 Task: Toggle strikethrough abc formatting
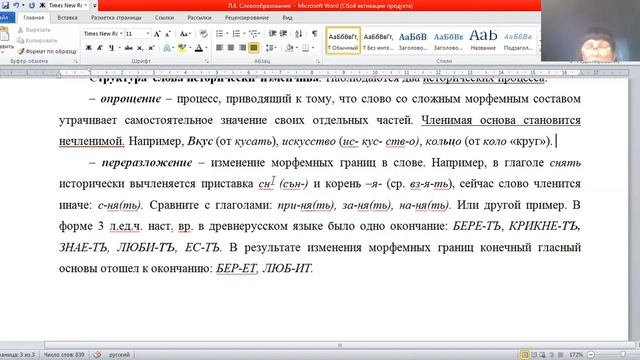coord(129,48)
